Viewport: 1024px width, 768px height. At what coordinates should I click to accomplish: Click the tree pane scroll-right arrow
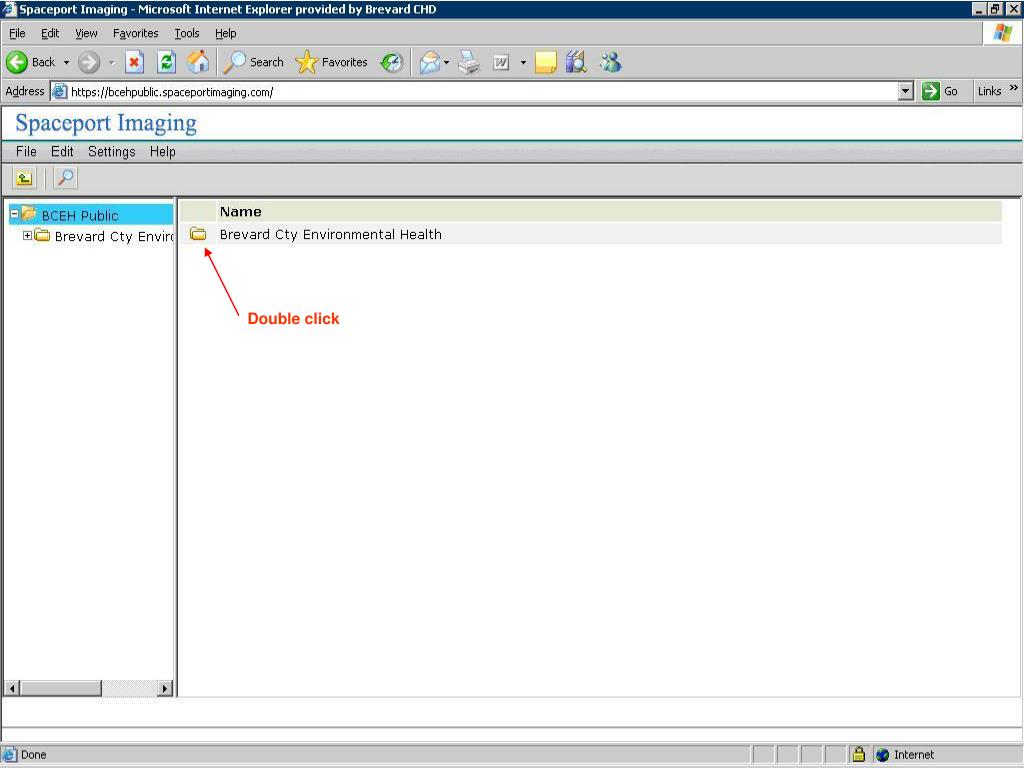click(x=165, y=688)
